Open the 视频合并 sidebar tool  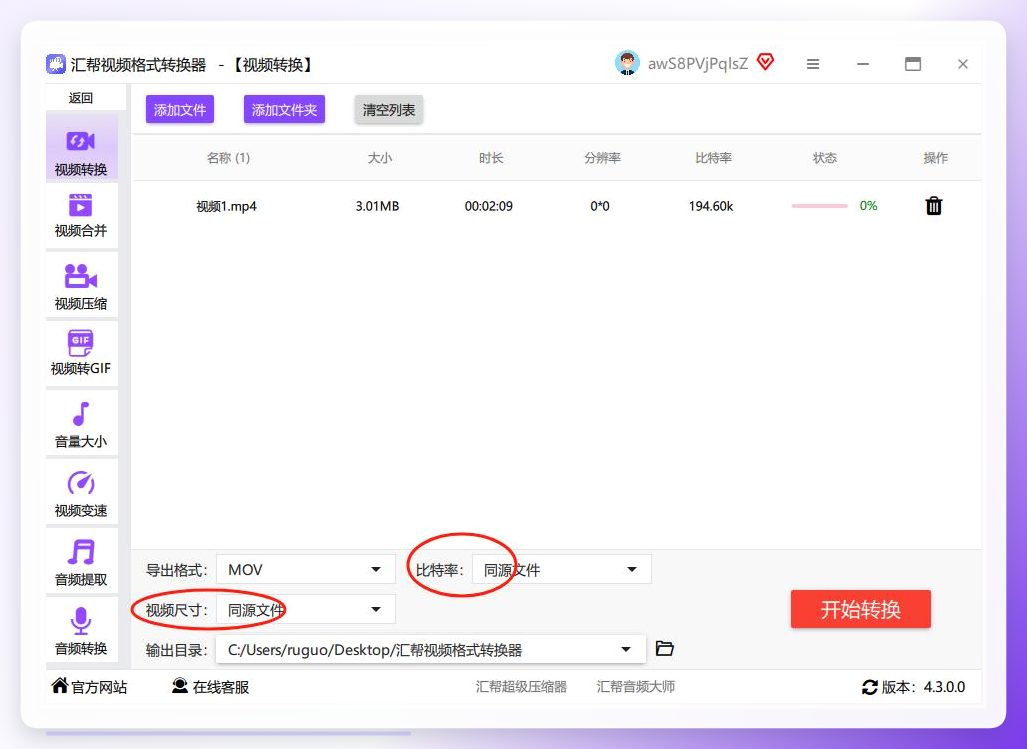(x=81, y=215)
